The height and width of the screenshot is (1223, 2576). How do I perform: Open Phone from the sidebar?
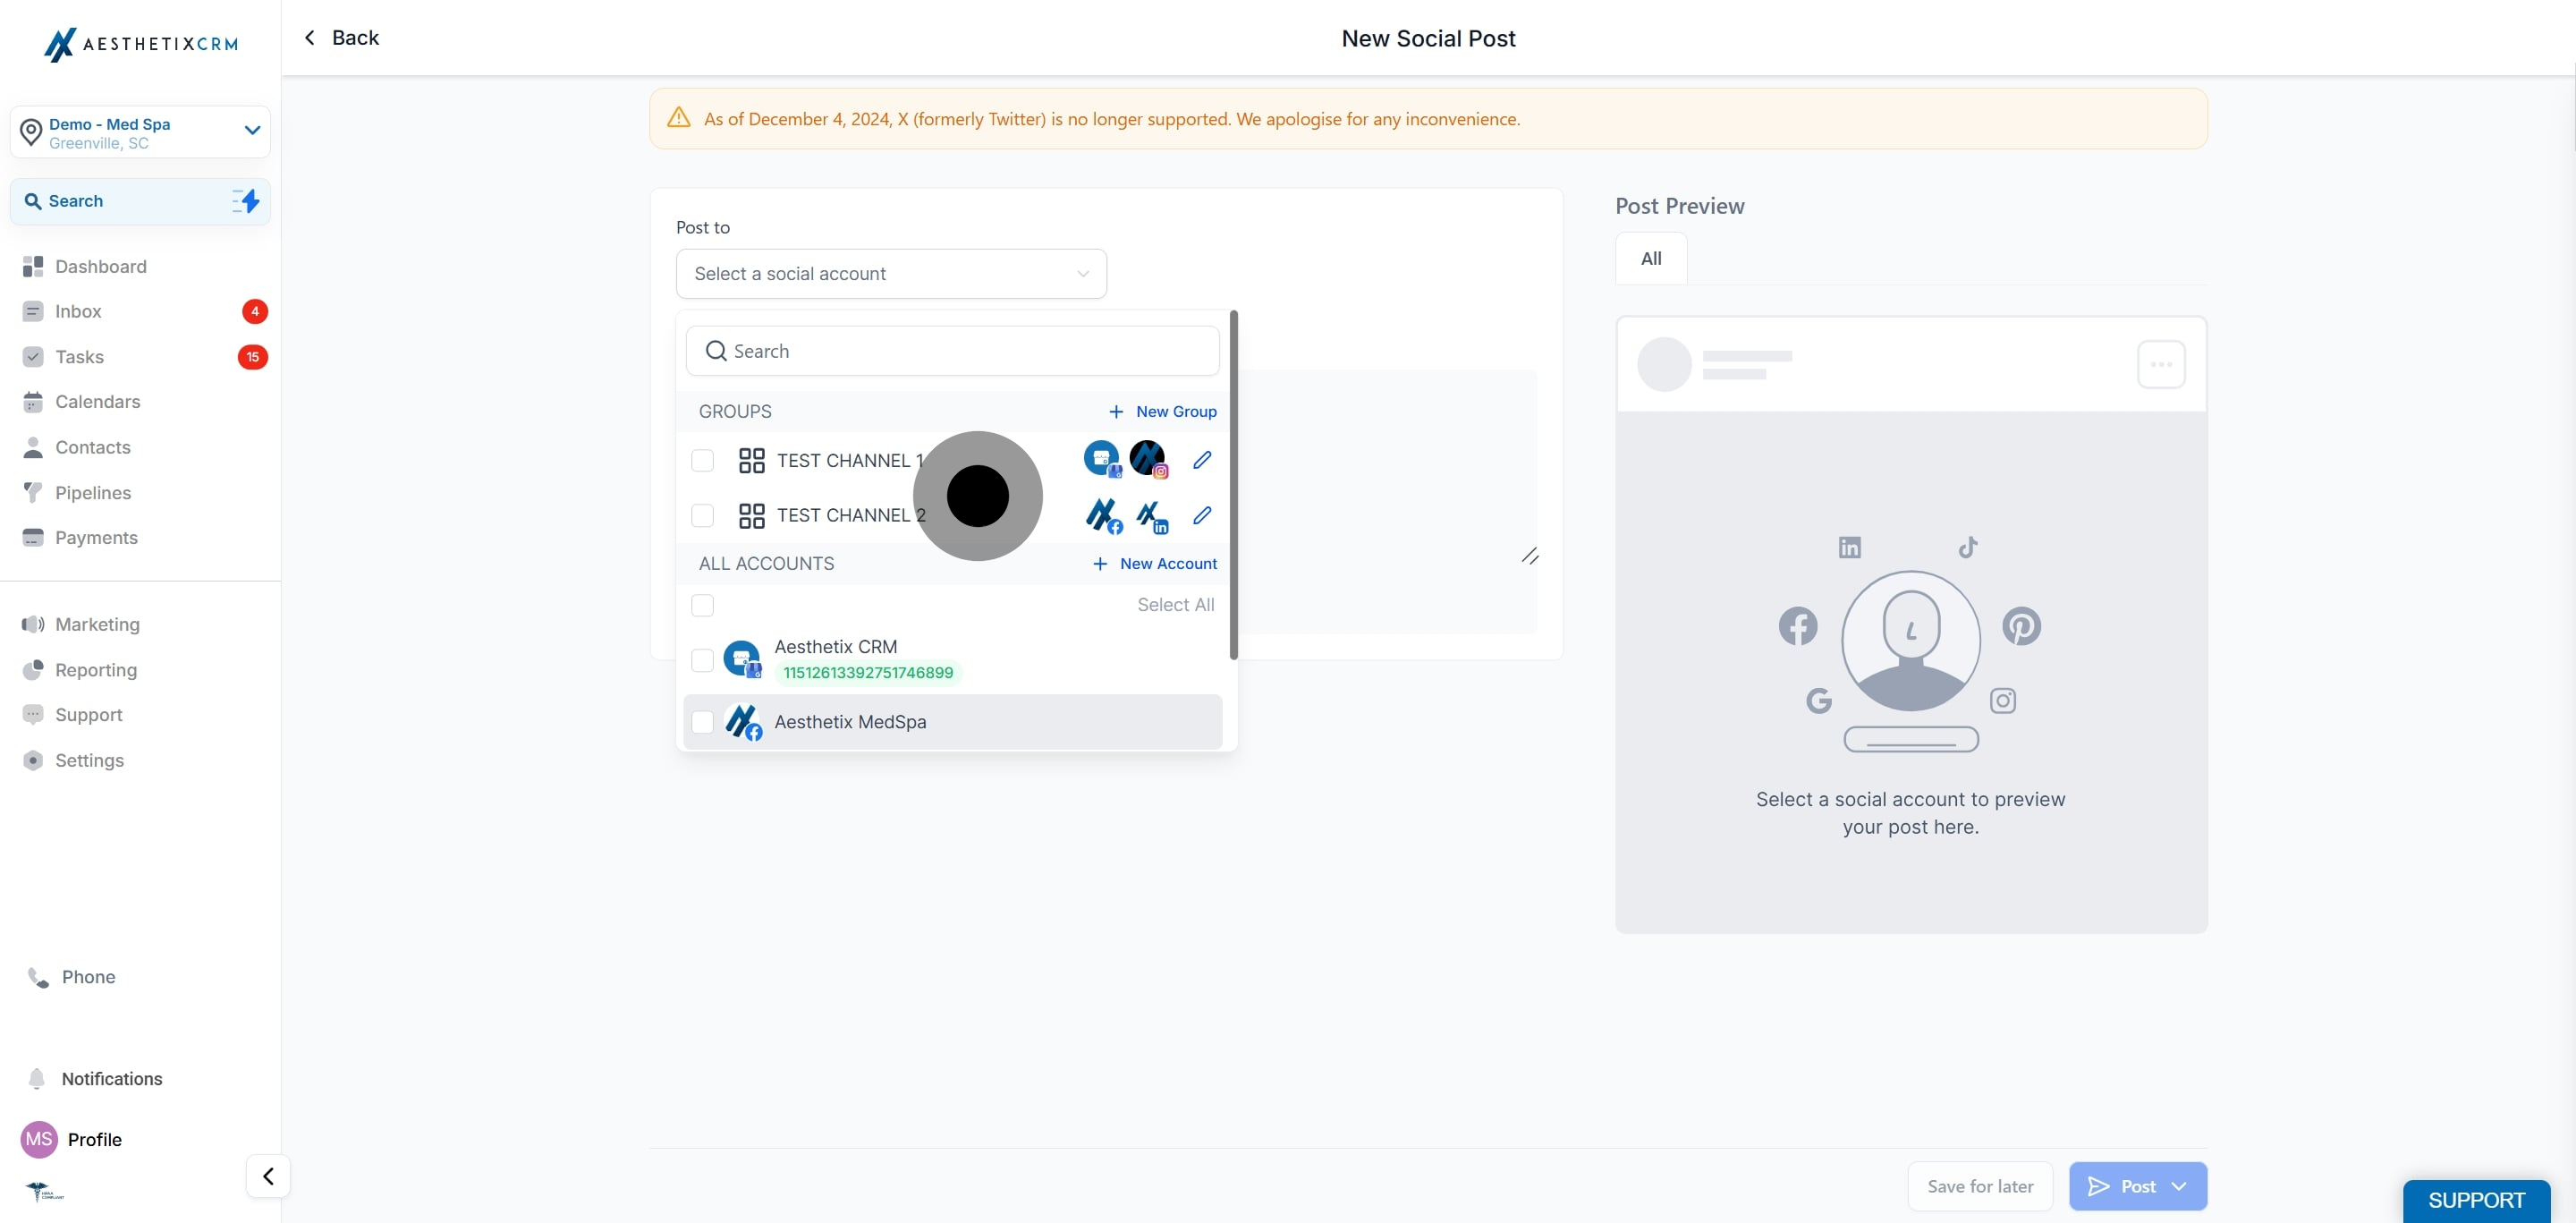pyautogui.click(x=88, y=977)
